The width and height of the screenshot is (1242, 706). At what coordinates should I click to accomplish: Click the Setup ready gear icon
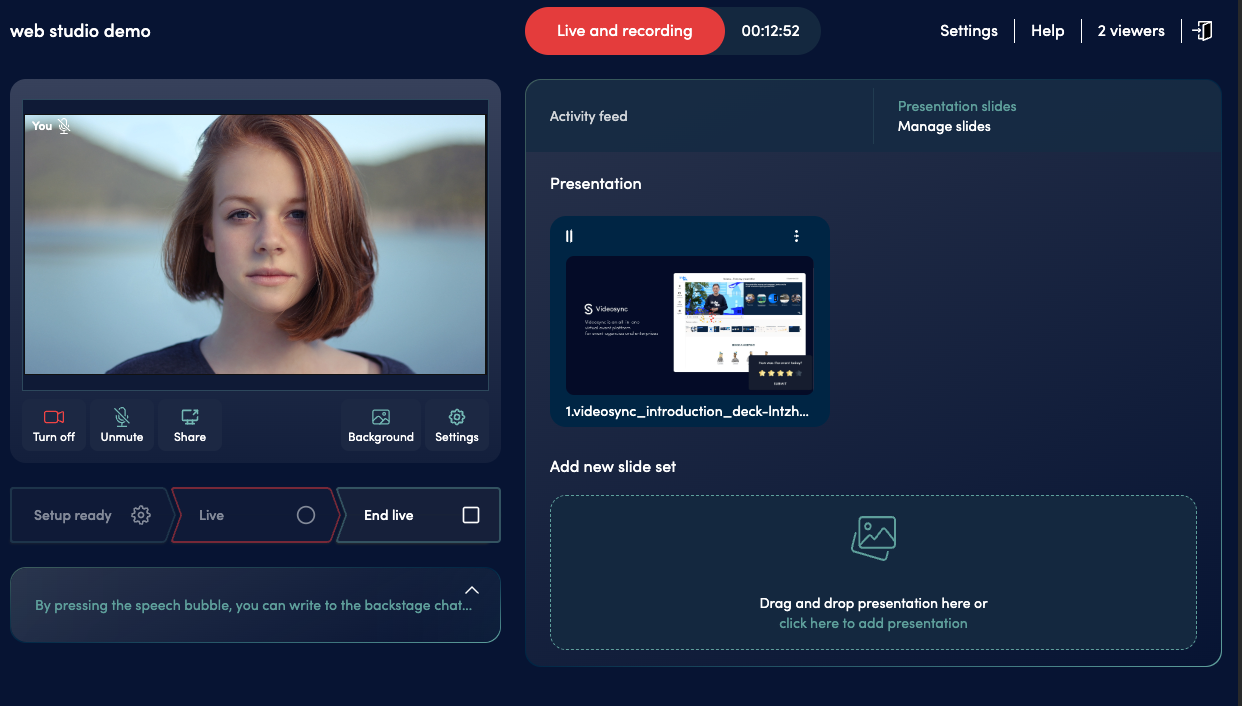[x=141, y=515]
